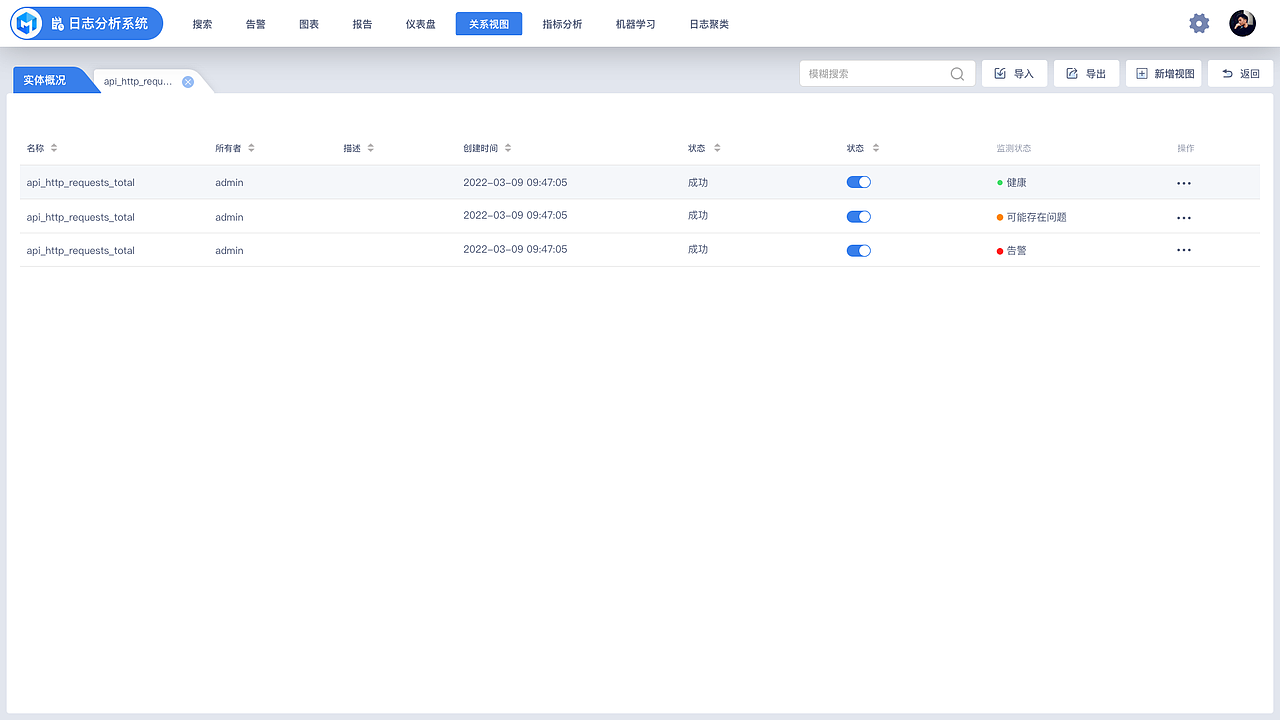Toggle the switch on the second table row
Screen dimensions: 1280x720
[858, 216]
